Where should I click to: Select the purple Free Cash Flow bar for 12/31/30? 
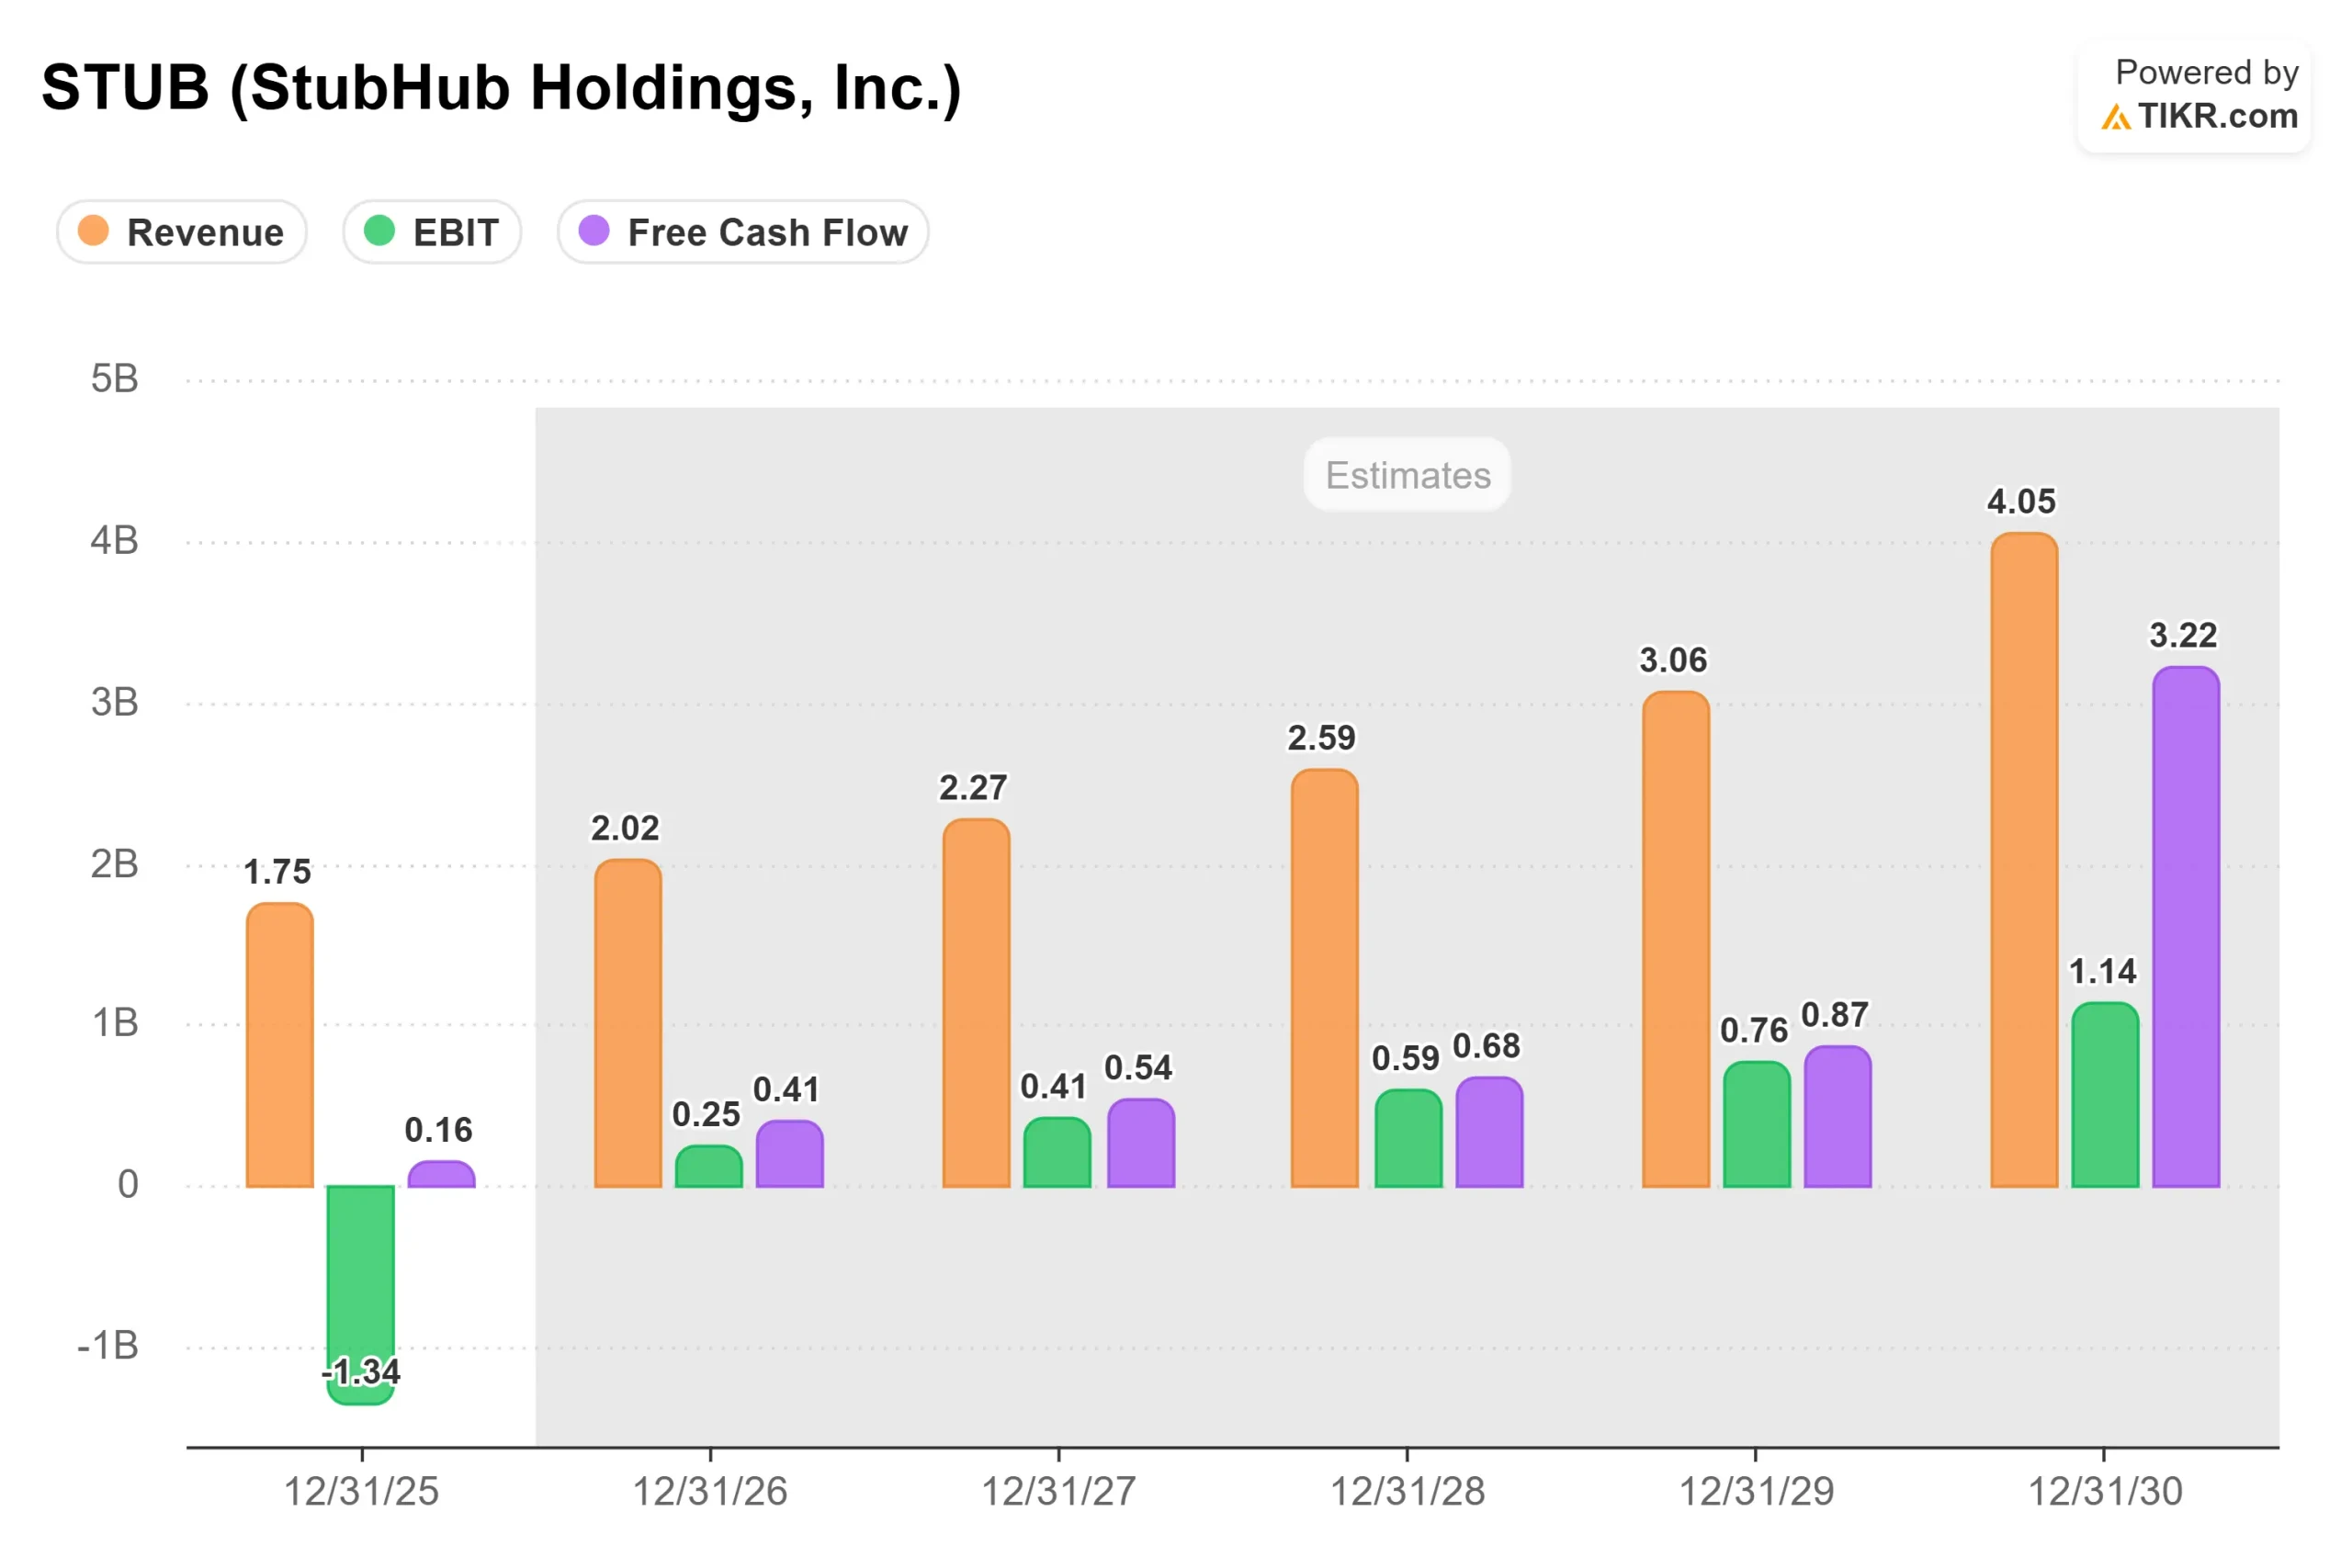coord(2187,927)
